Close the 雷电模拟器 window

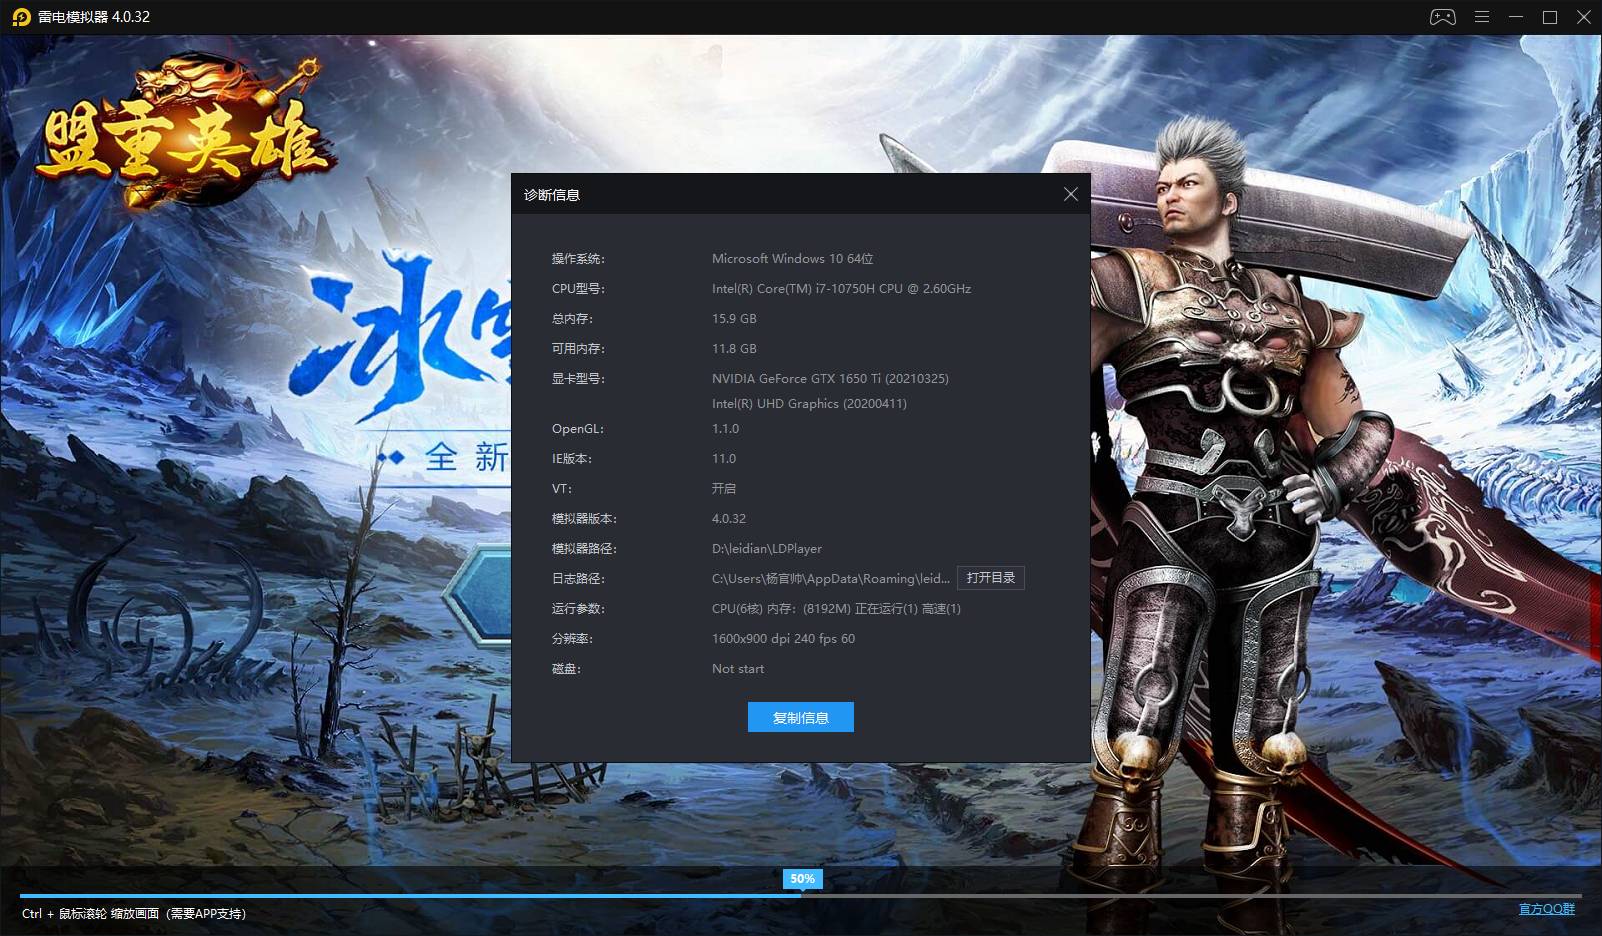pyautogui.click(x=1584, y=17)
